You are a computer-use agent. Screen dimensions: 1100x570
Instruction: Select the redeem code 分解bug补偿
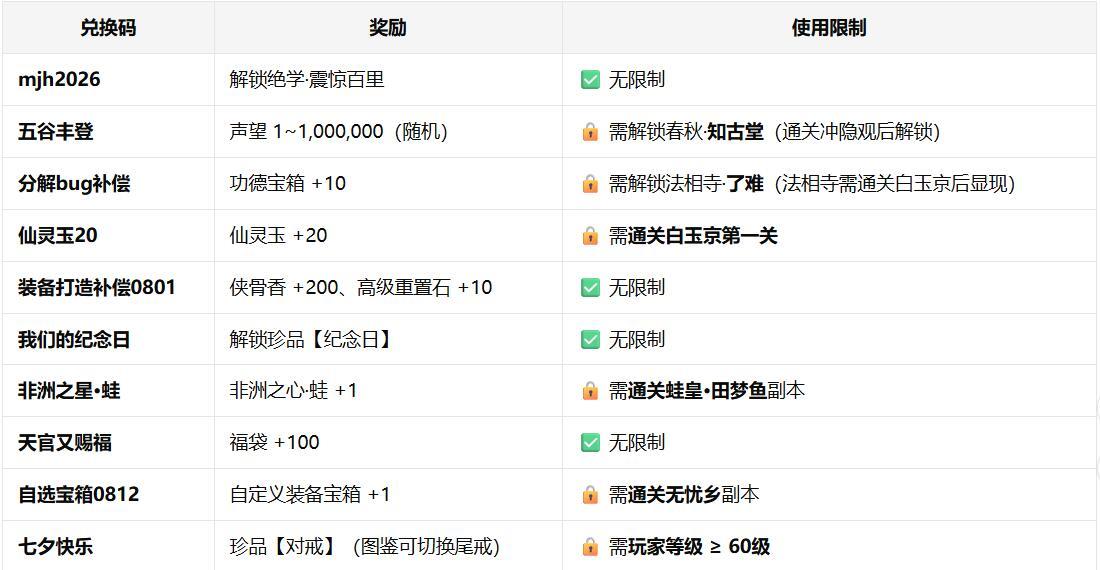pyautogui.click(x=74, y=183)
